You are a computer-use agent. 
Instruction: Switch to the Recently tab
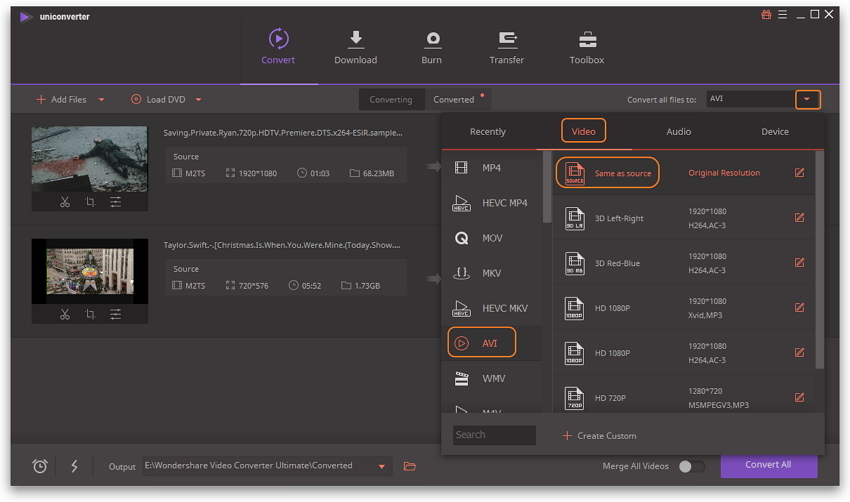[x=488, y=132]
